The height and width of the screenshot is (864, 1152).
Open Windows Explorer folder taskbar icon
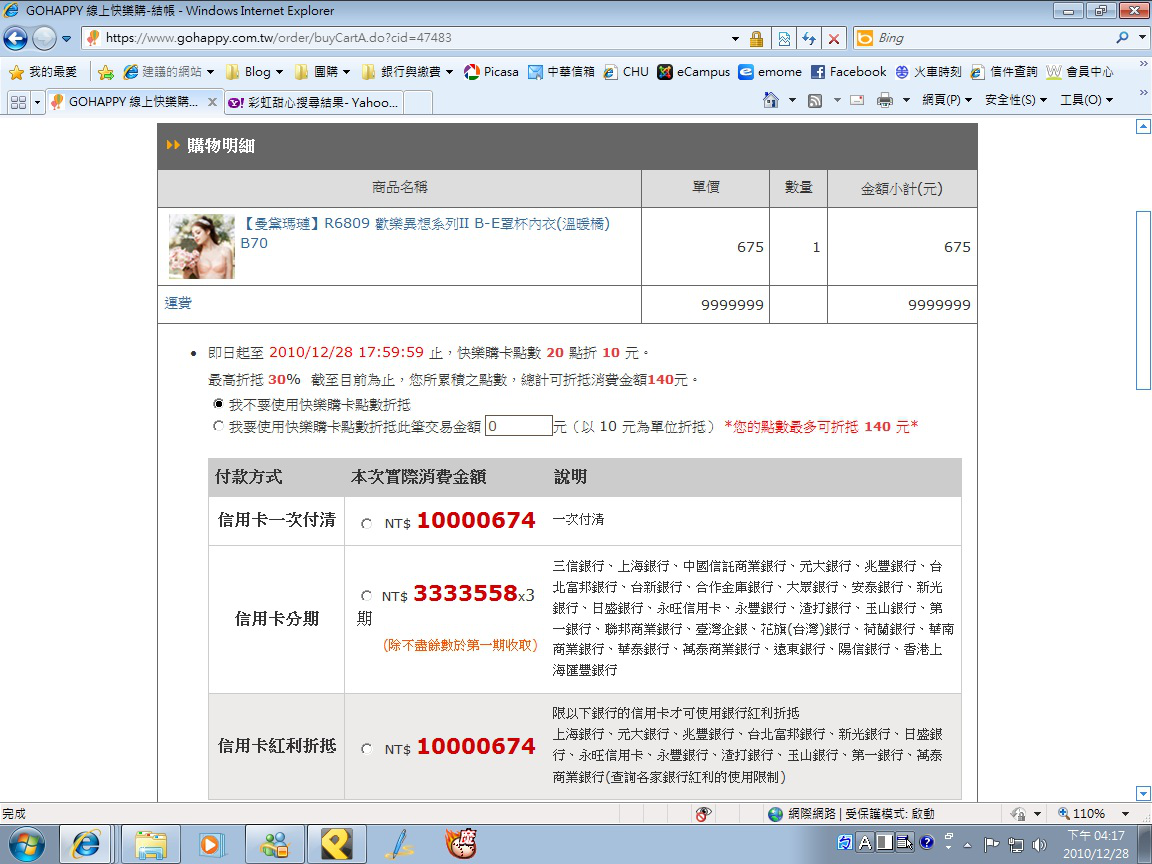151,844
